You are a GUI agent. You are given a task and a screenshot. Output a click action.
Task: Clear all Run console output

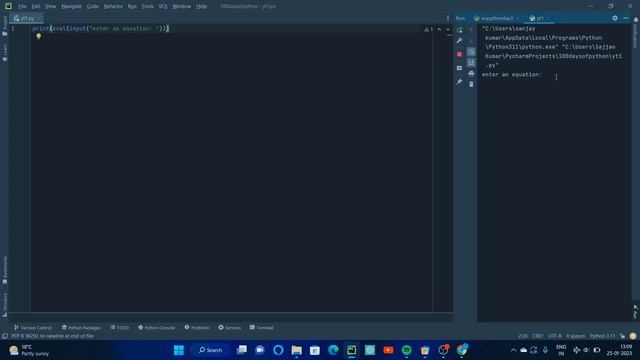point(471,84)
